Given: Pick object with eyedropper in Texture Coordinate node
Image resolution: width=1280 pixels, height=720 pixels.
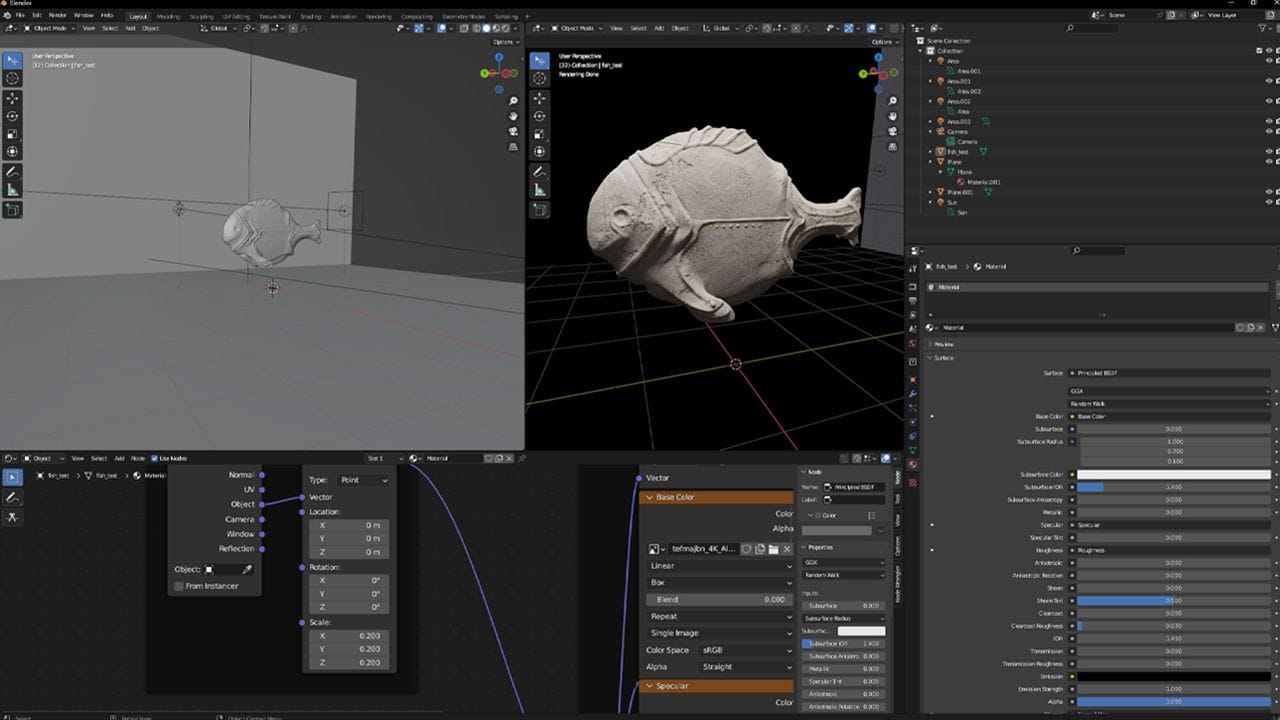Looking at the screenshot, I should click(248, 570).
